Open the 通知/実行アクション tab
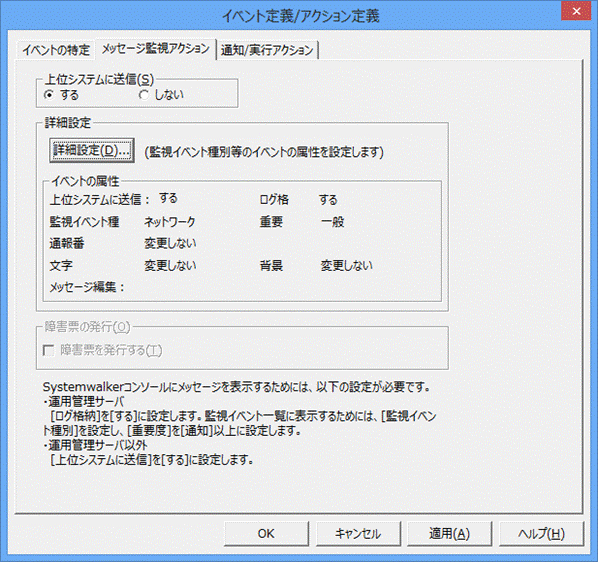Image resolution: width=598 pixels, height=562 pixels. 267,50
